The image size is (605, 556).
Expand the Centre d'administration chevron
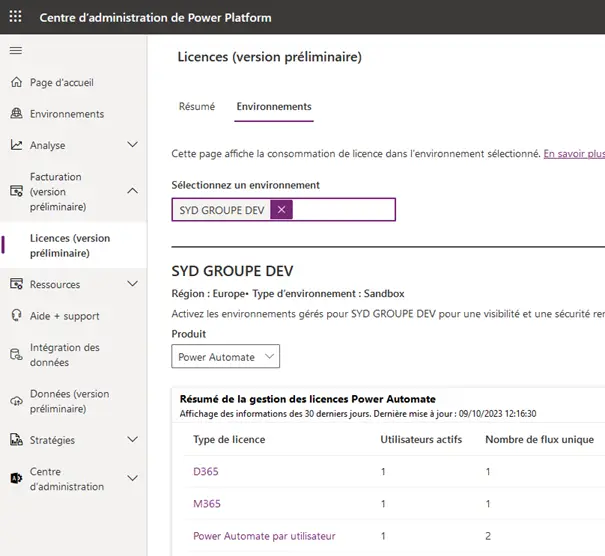point(132,478)
